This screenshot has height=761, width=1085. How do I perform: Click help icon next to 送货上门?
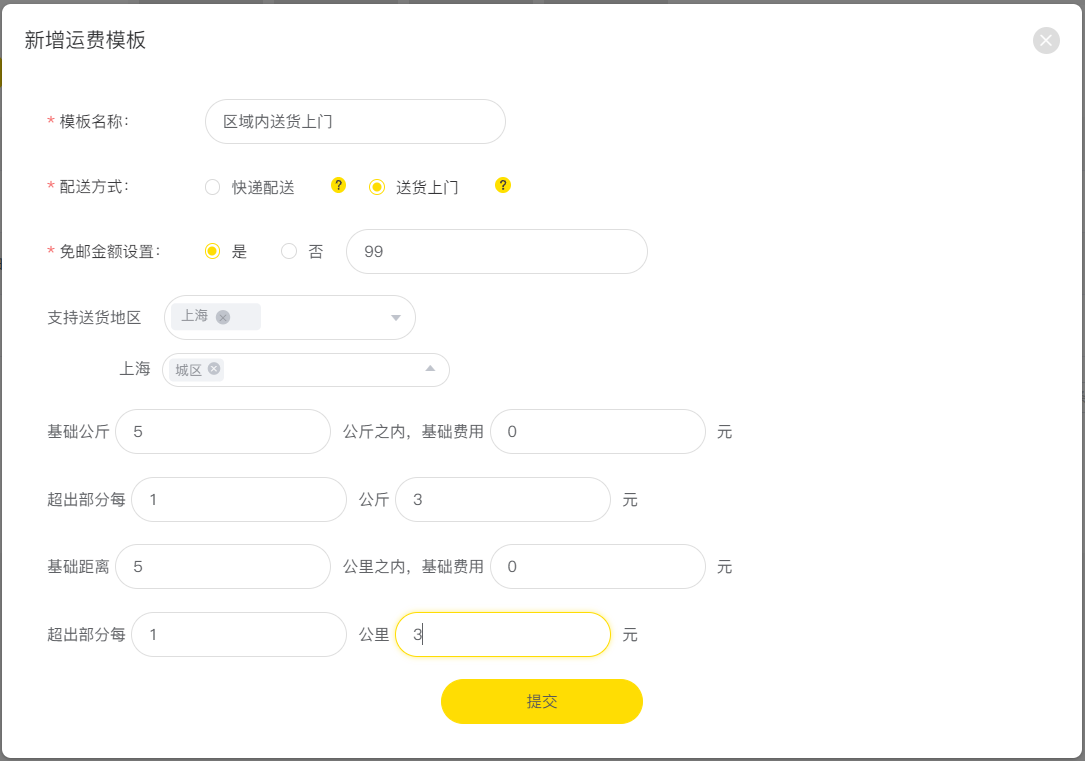502,185
